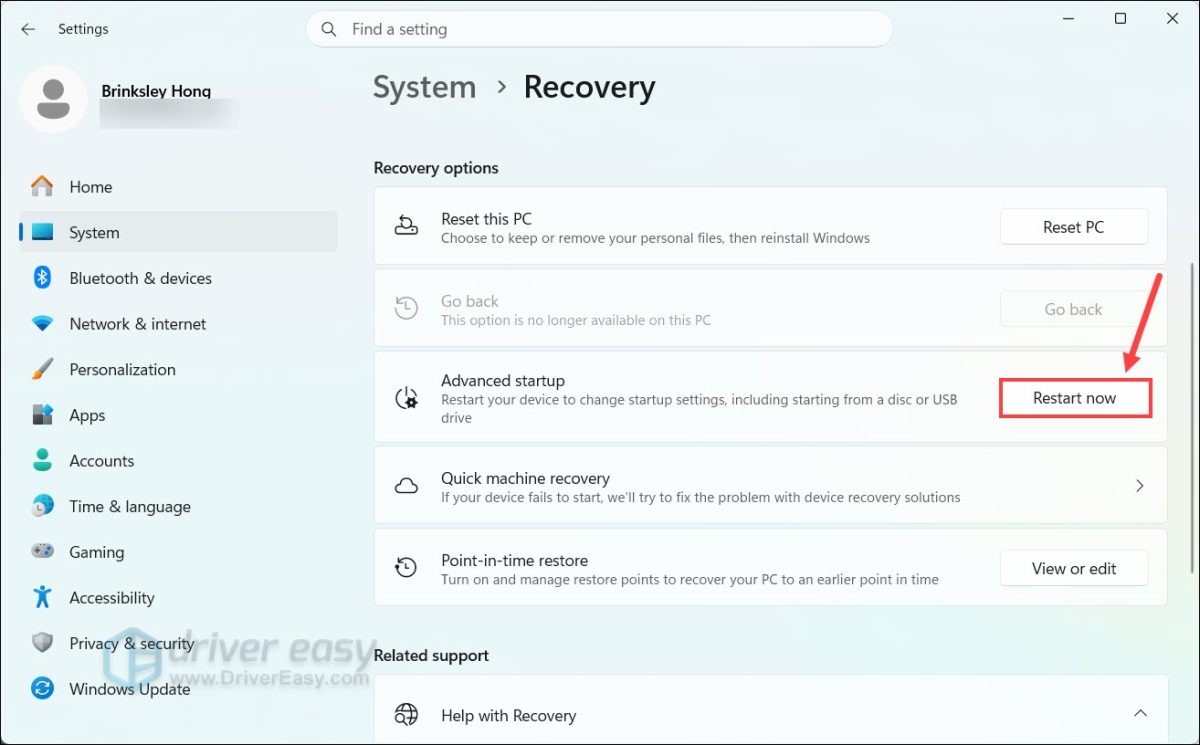The width and height of the screenshot is (1200, 745).
Task: Click the Accounts person icon
Action: (x=42, y=460)
